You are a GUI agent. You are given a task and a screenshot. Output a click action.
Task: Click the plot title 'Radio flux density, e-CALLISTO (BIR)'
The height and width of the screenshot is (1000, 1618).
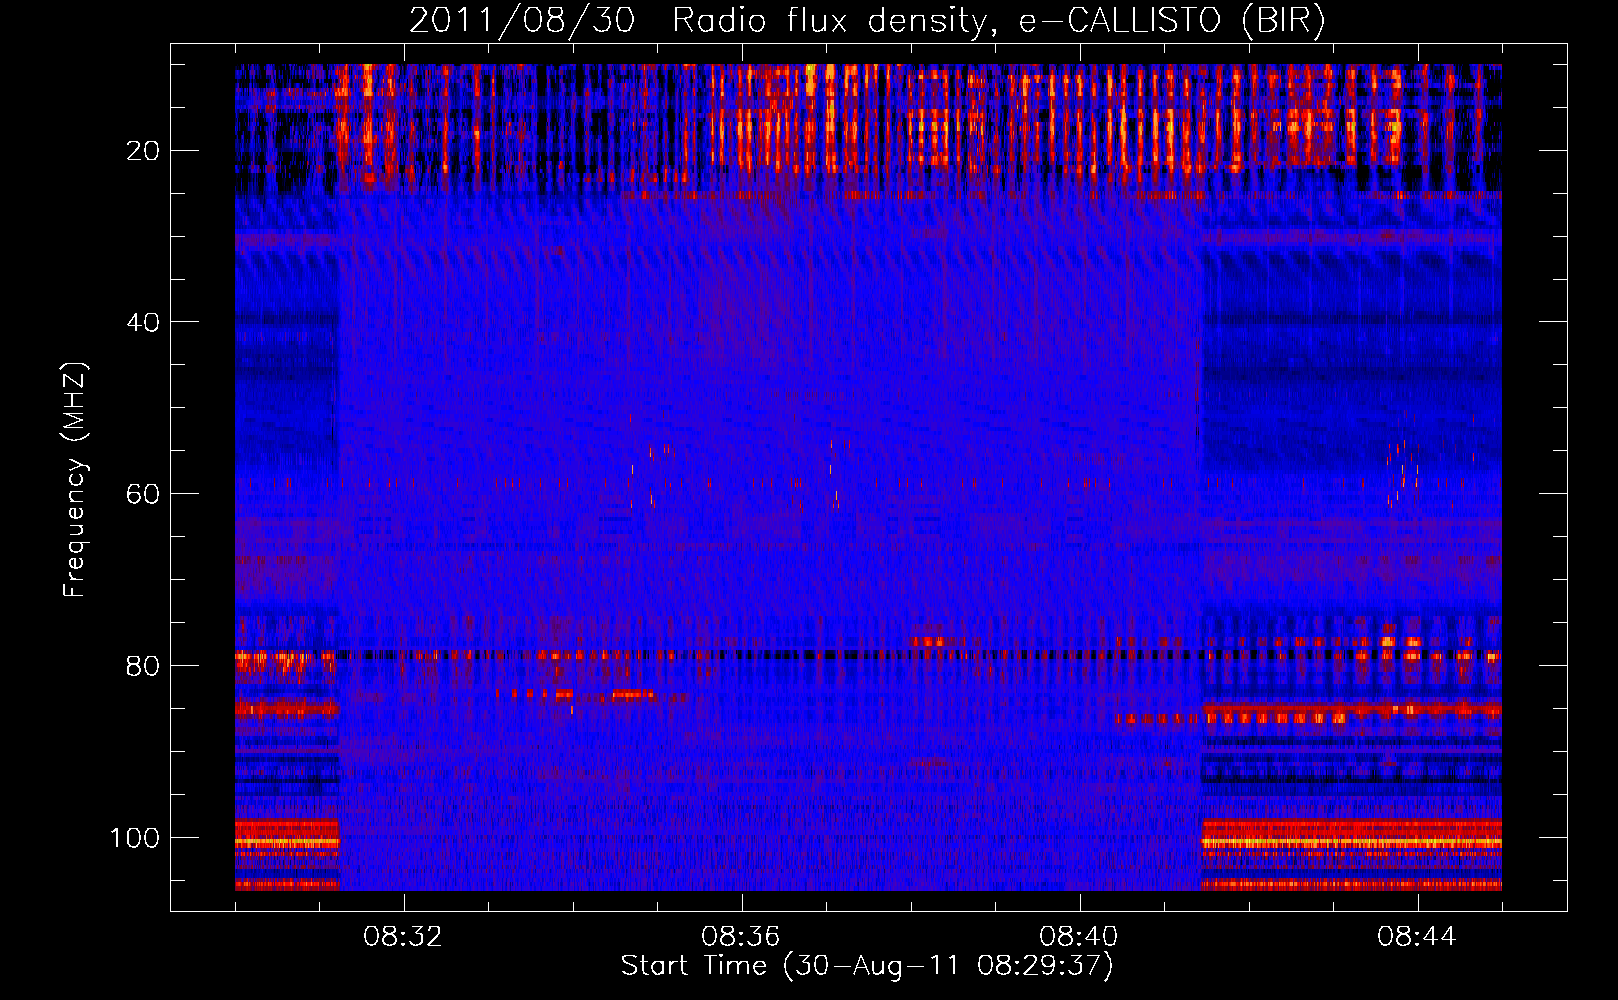coord(999,21)
